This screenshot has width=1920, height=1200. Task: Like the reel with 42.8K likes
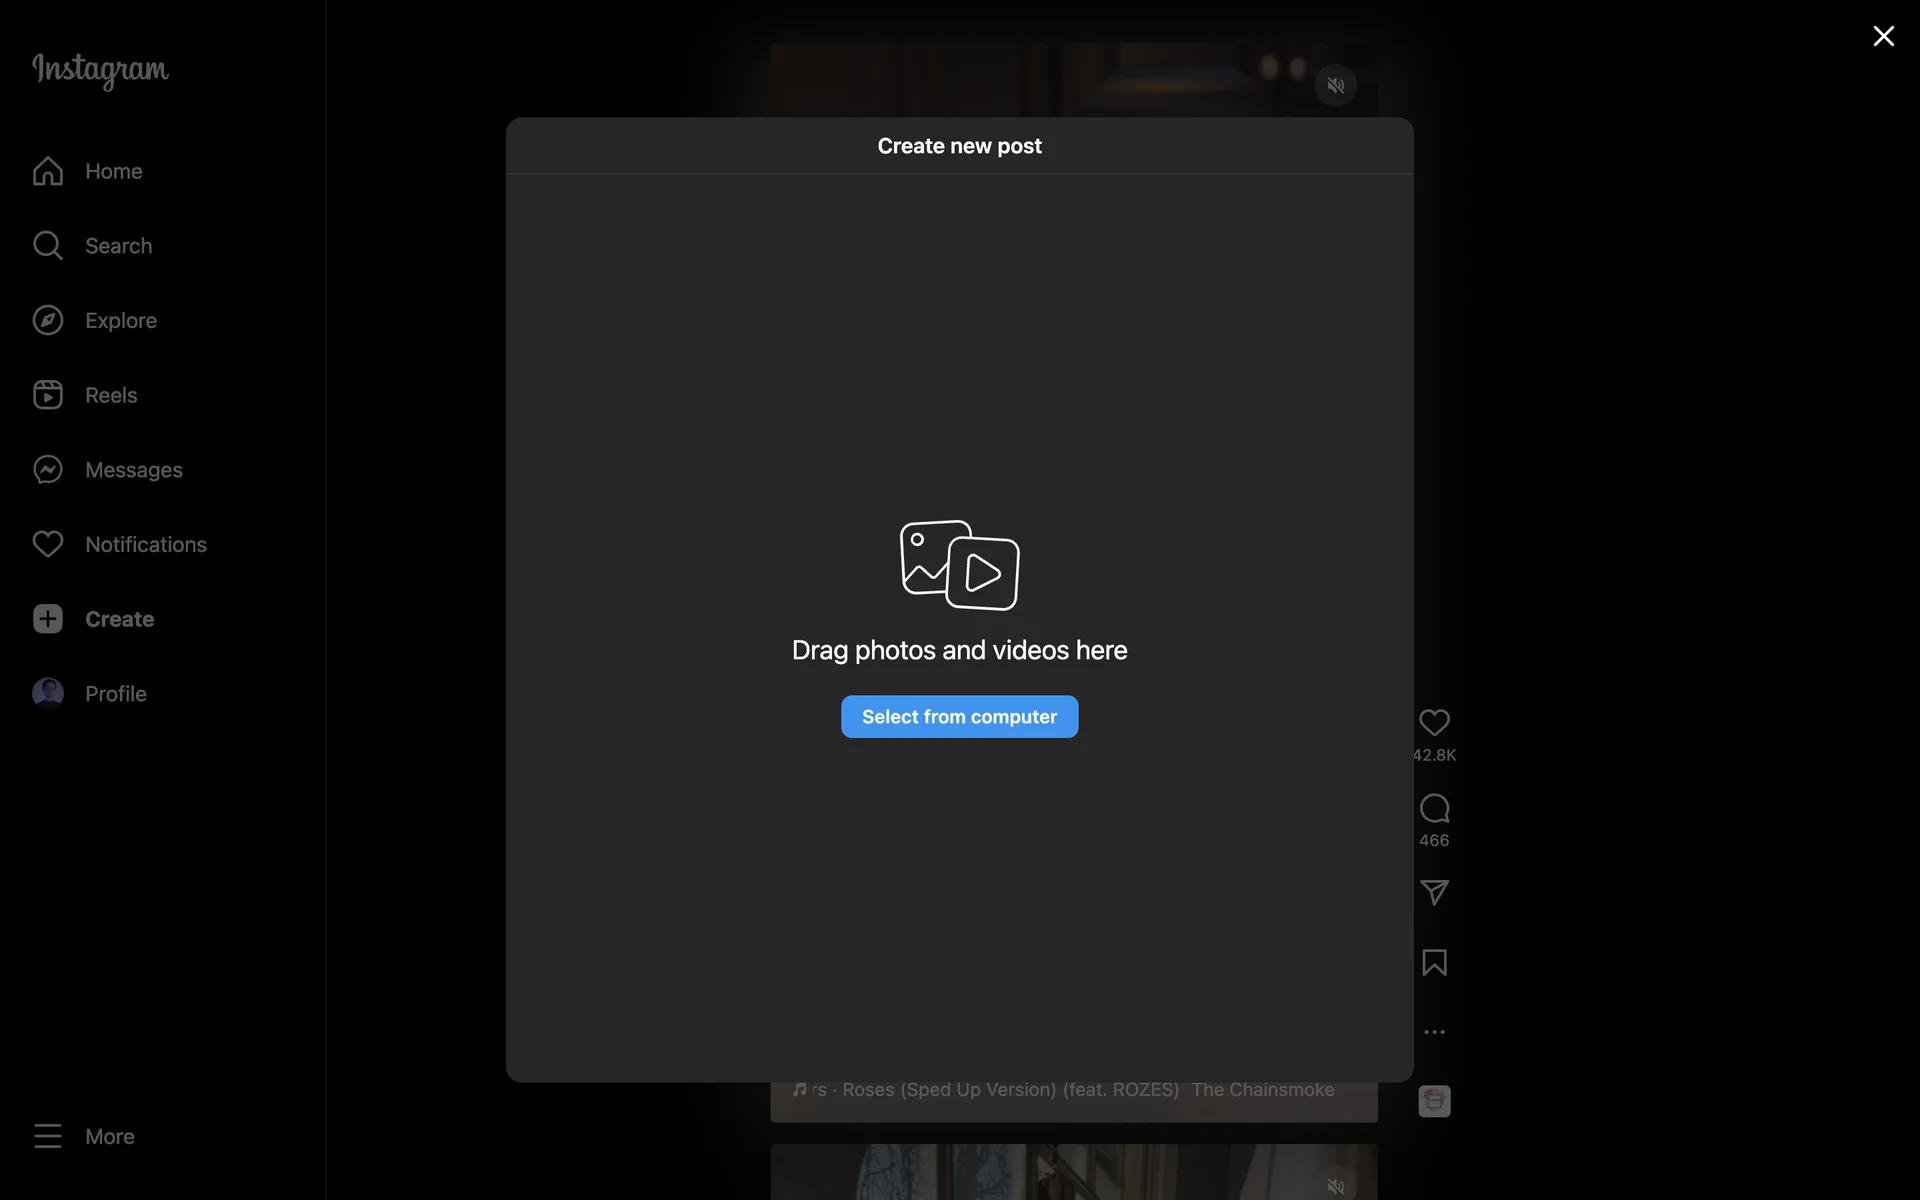[1434, 723]
